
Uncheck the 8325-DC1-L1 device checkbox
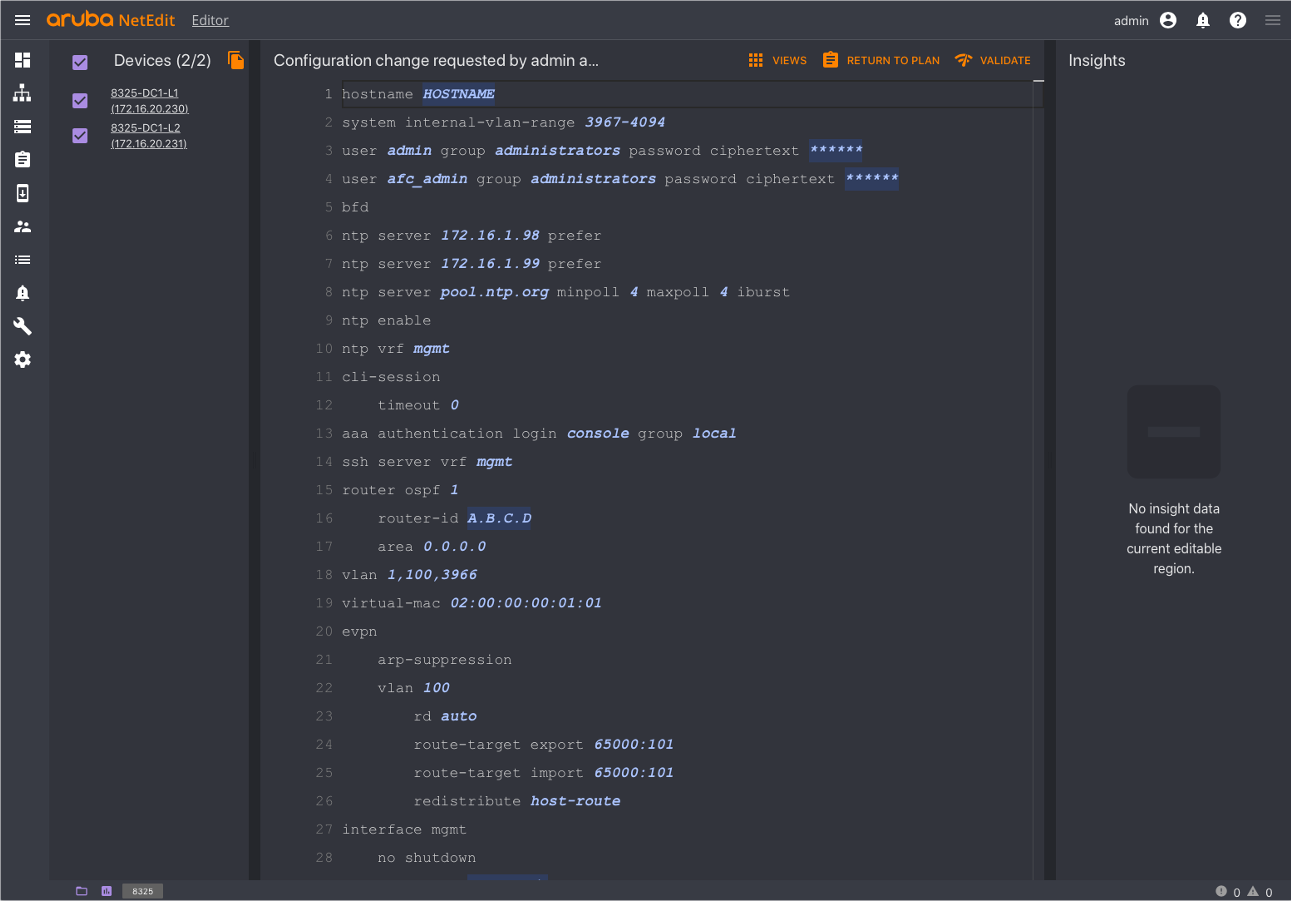(x=80, y=100)
